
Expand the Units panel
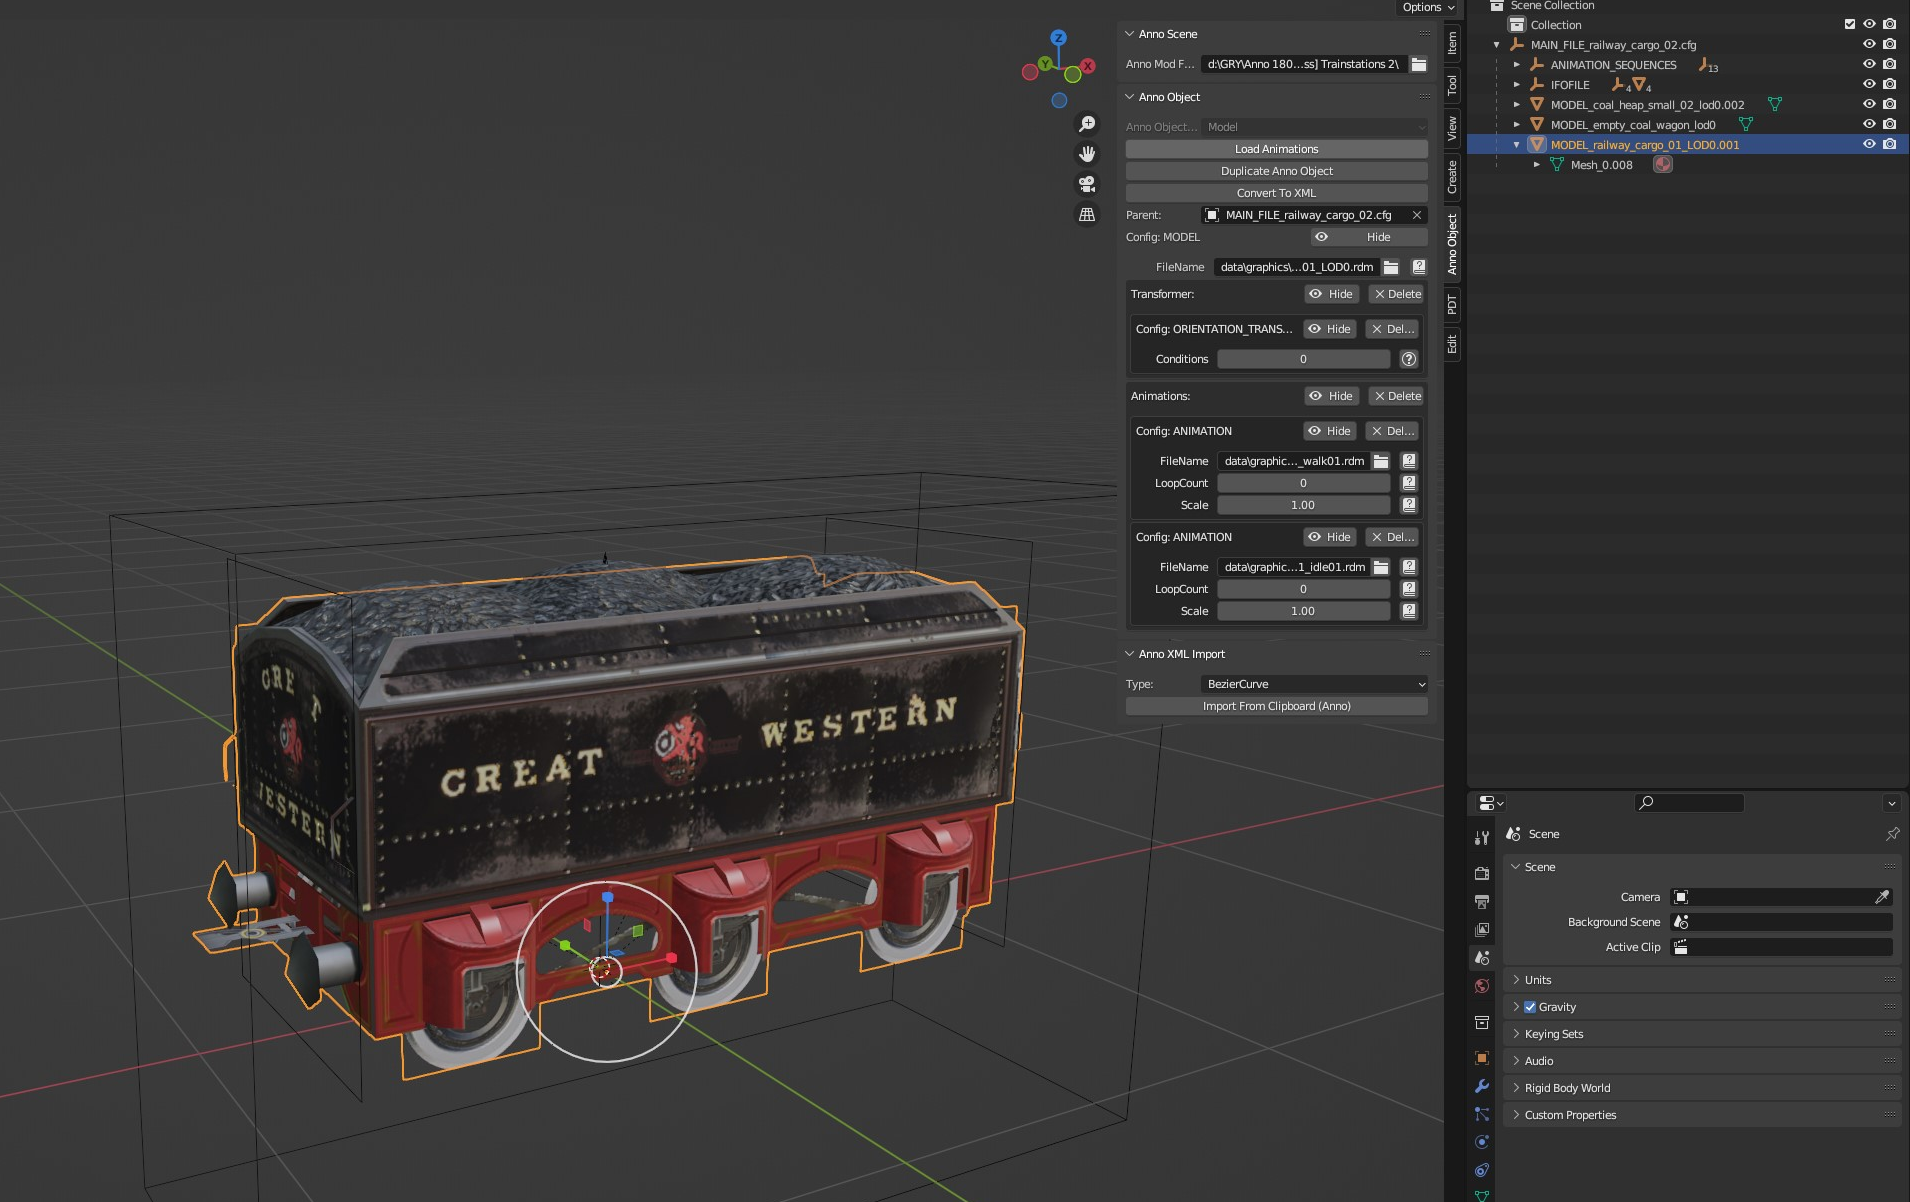click(1516, 980)
